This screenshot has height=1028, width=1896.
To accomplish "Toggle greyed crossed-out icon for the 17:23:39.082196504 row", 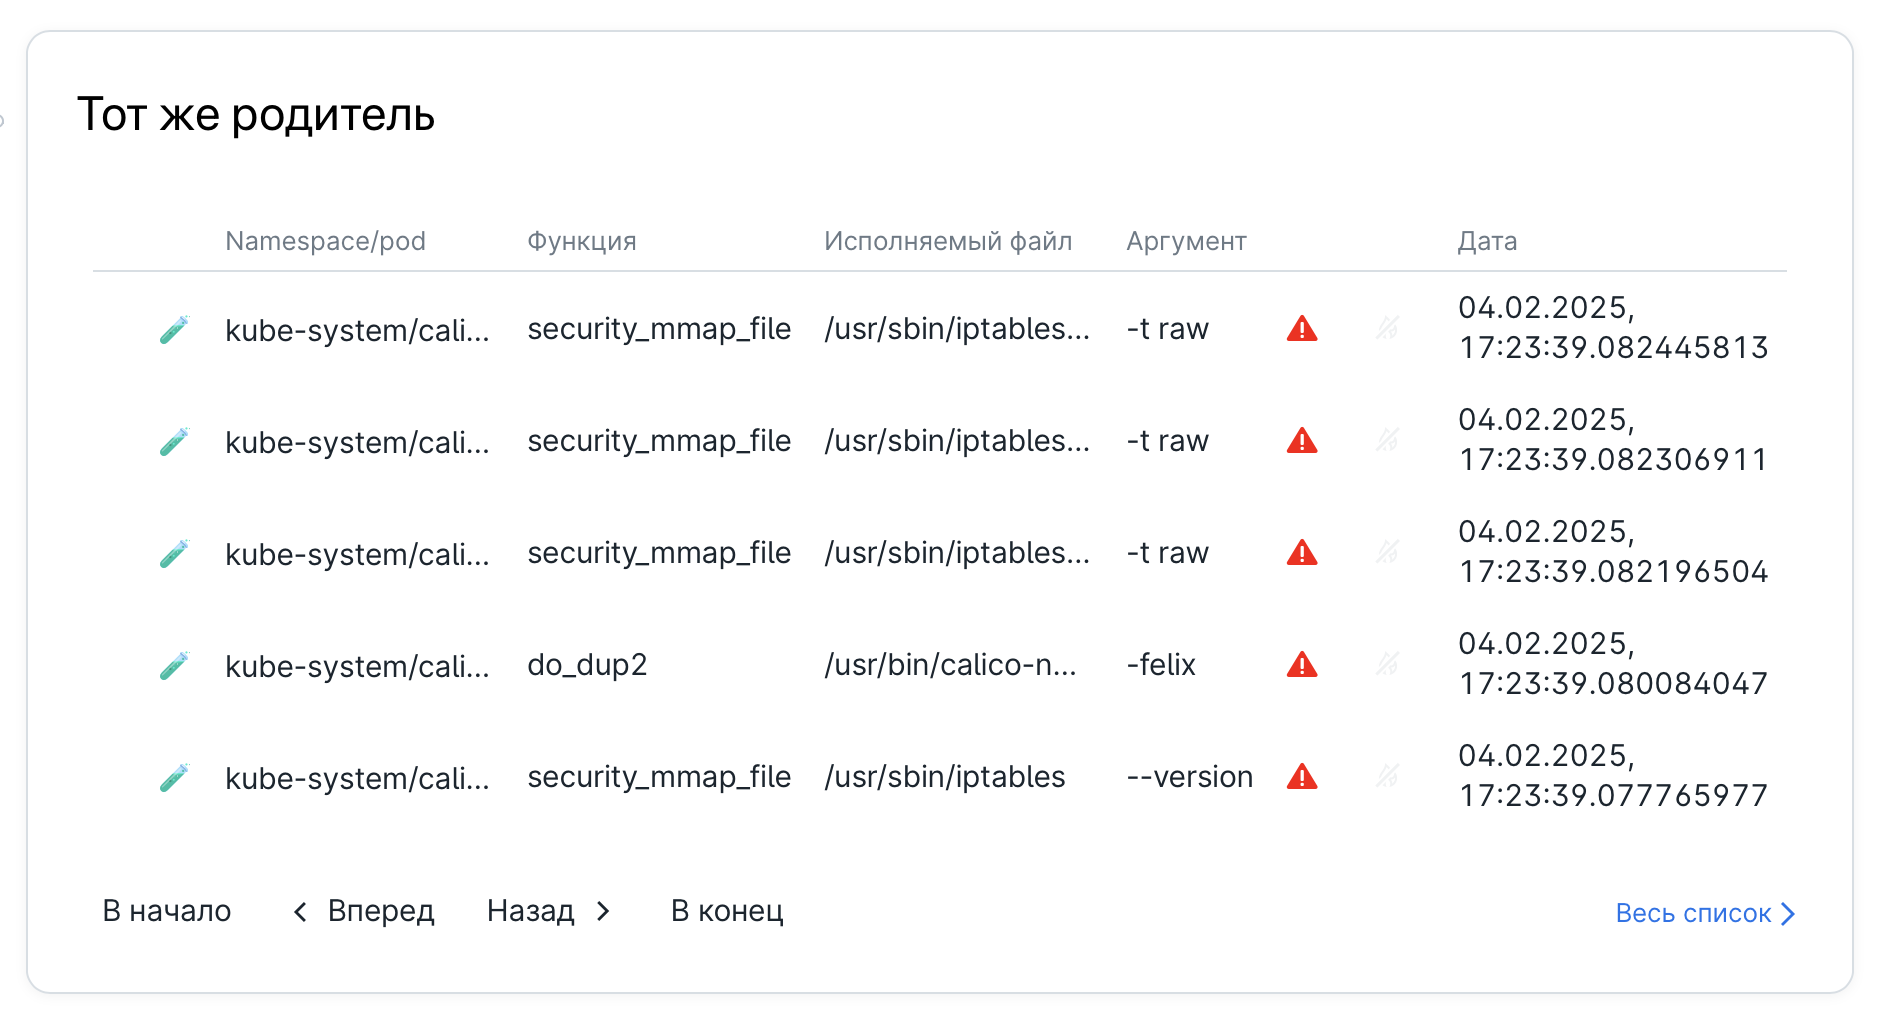I will (1387, 552).
